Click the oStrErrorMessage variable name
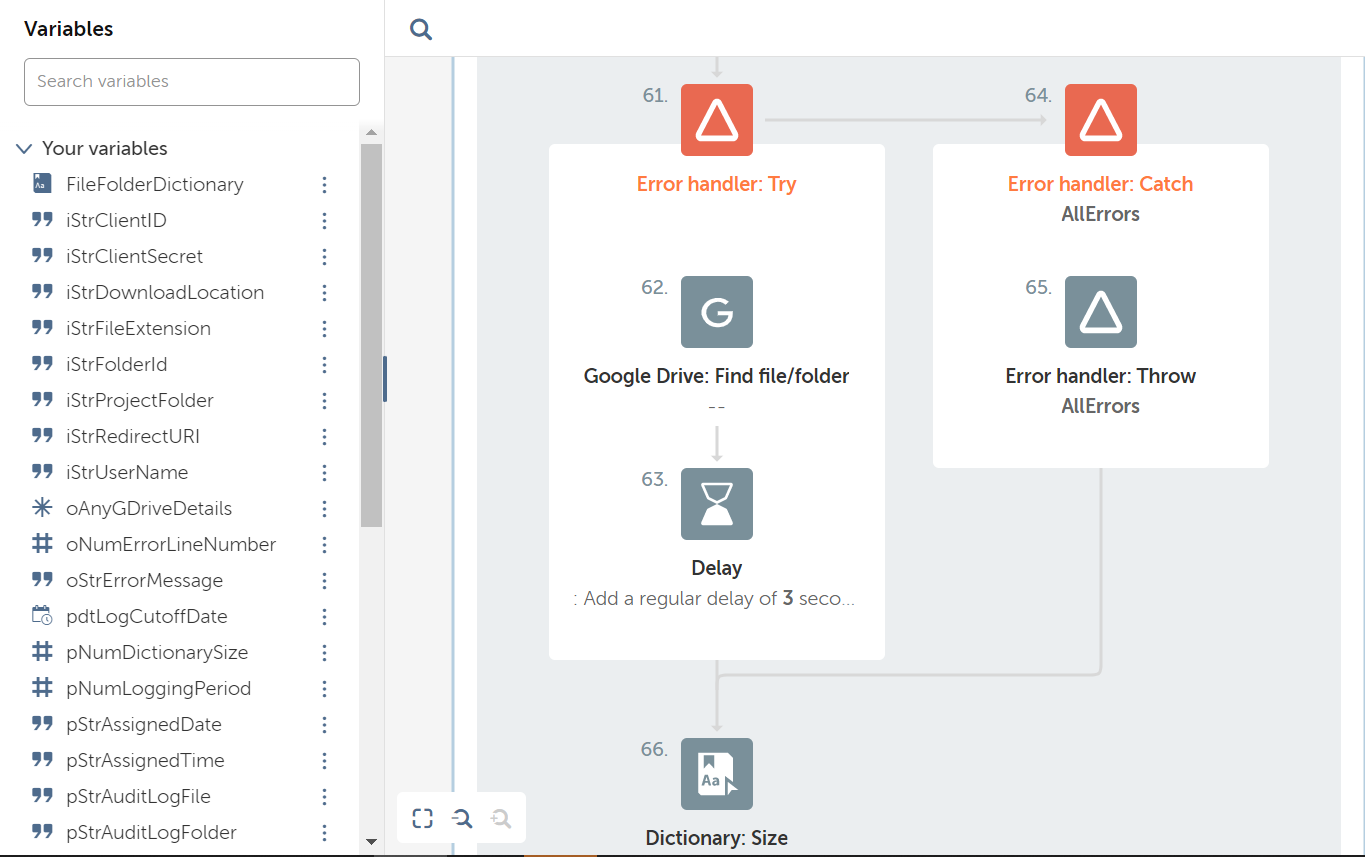 coord(144,581)
